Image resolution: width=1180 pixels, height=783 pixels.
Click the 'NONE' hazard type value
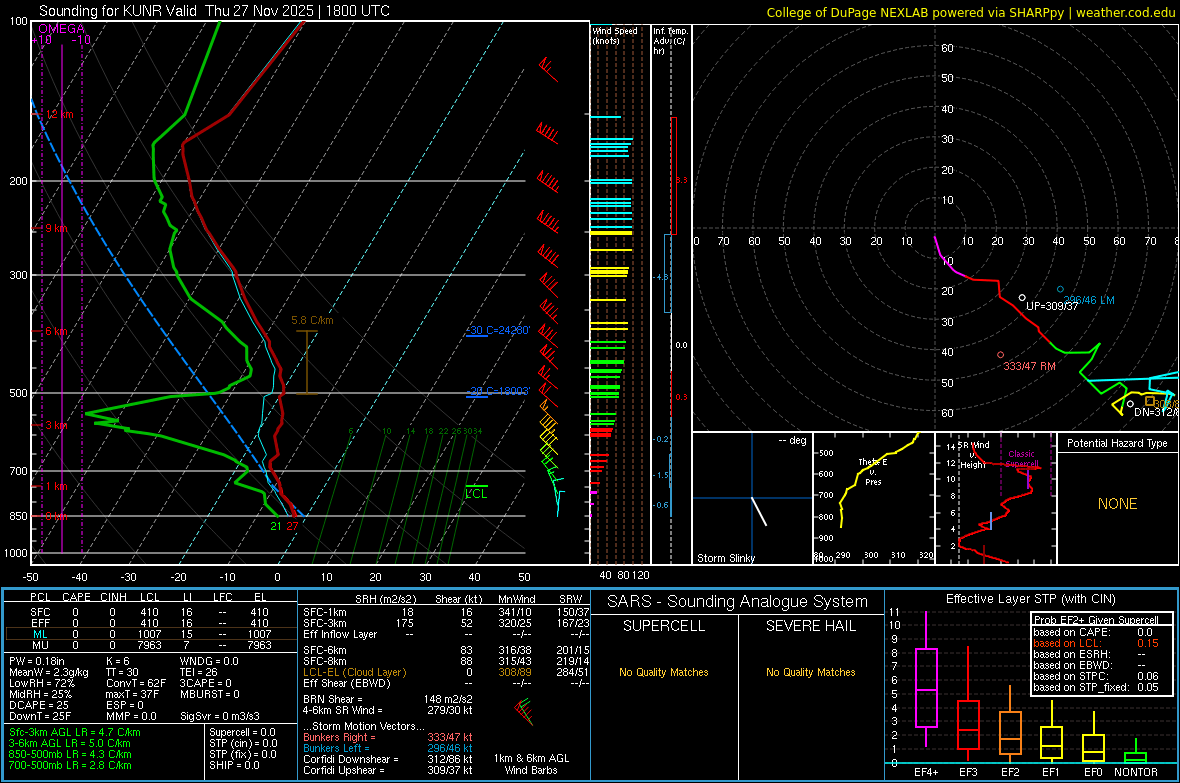[x=1117, y=504]
